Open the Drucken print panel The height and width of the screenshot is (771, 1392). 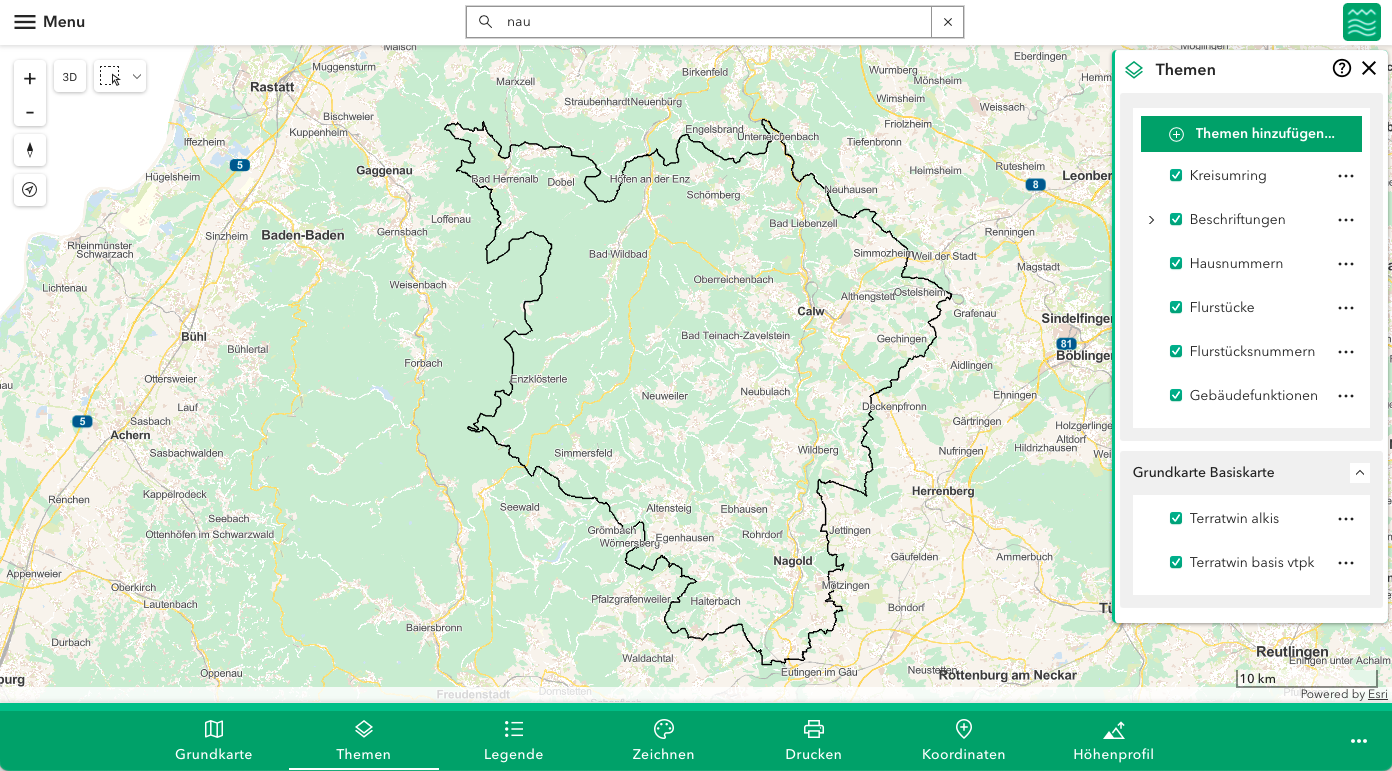click(x=813, y=740)
